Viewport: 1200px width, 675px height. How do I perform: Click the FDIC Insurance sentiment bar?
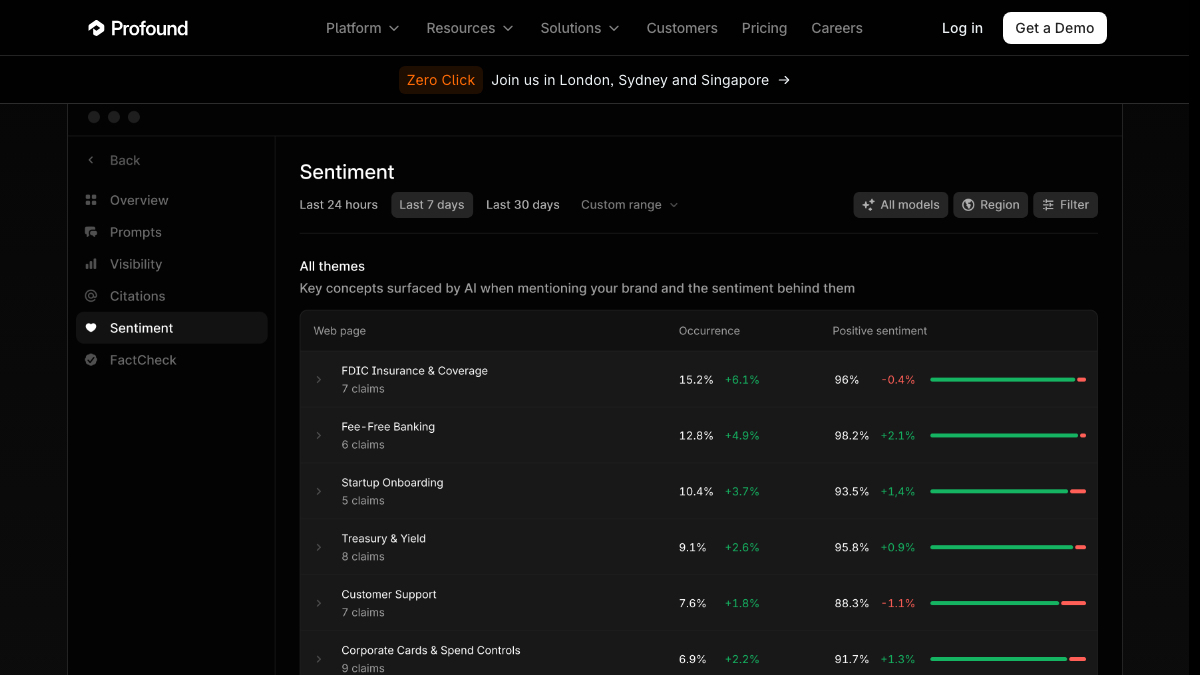pyautogui.click(x=1008, y=380)
